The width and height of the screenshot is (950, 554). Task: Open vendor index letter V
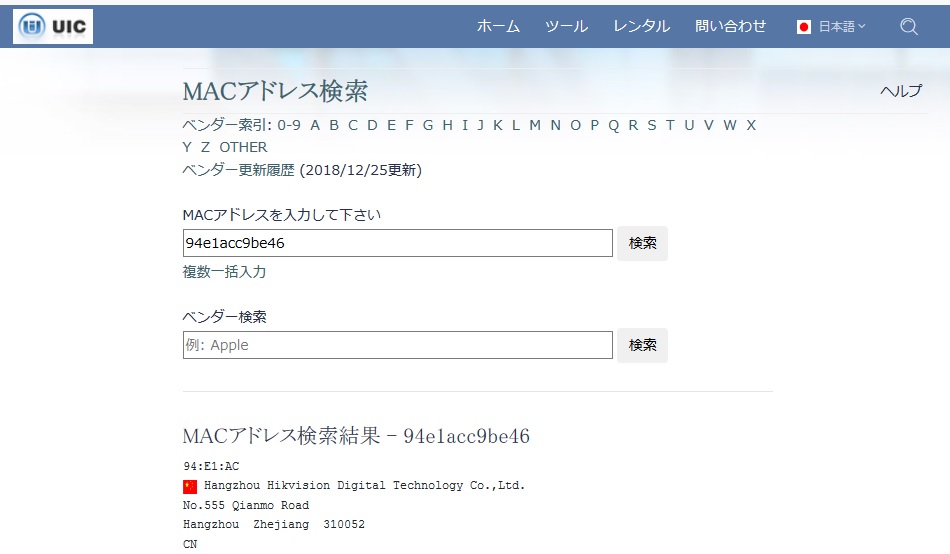709,125
